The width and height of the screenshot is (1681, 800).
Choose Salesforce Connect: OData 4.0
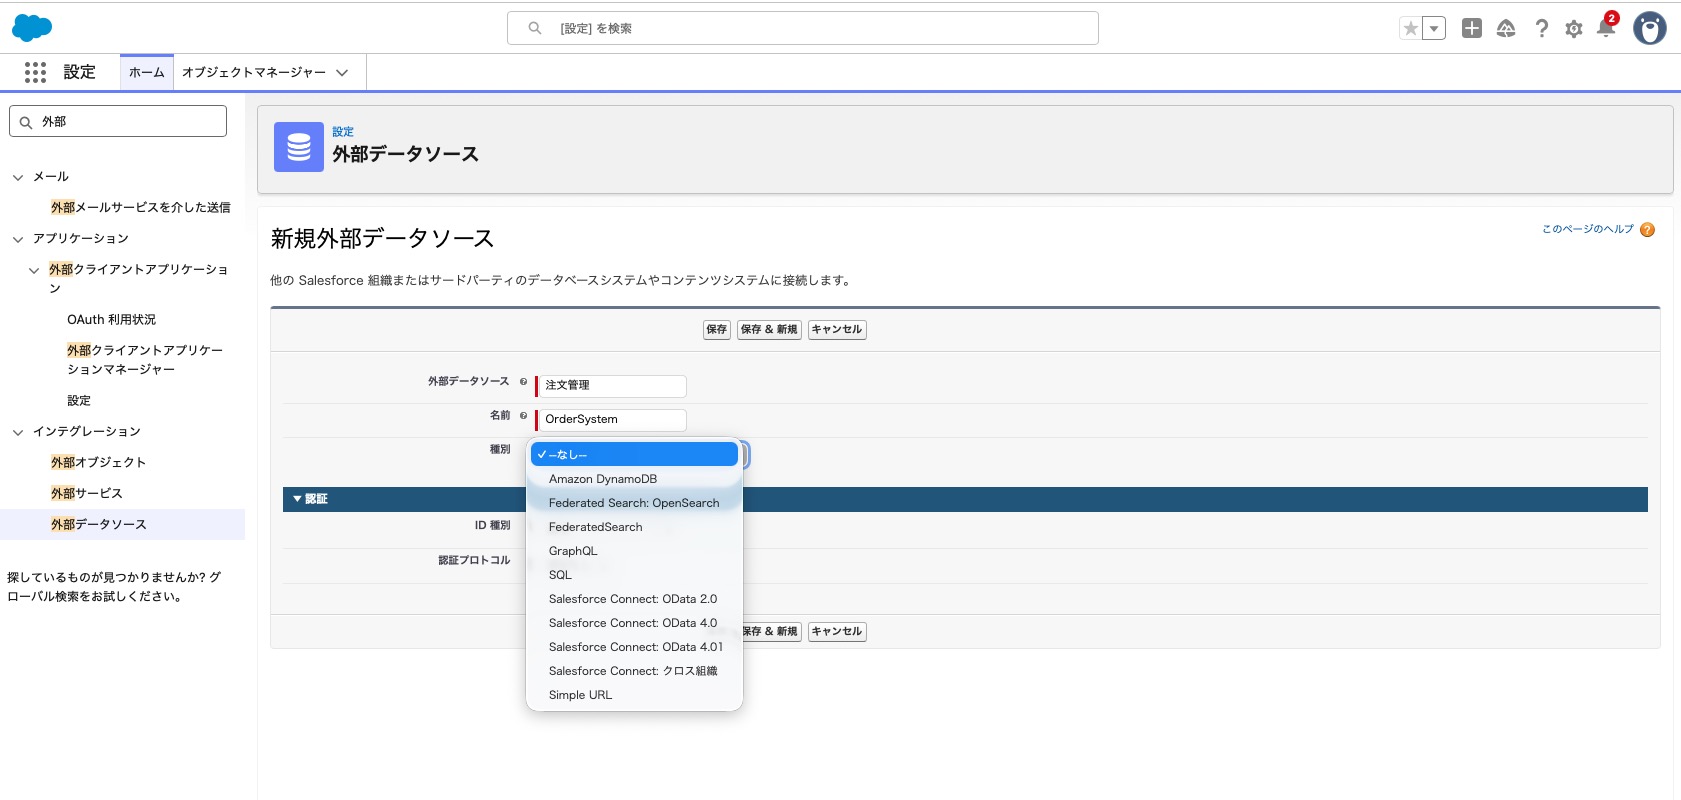coord(634,623)
